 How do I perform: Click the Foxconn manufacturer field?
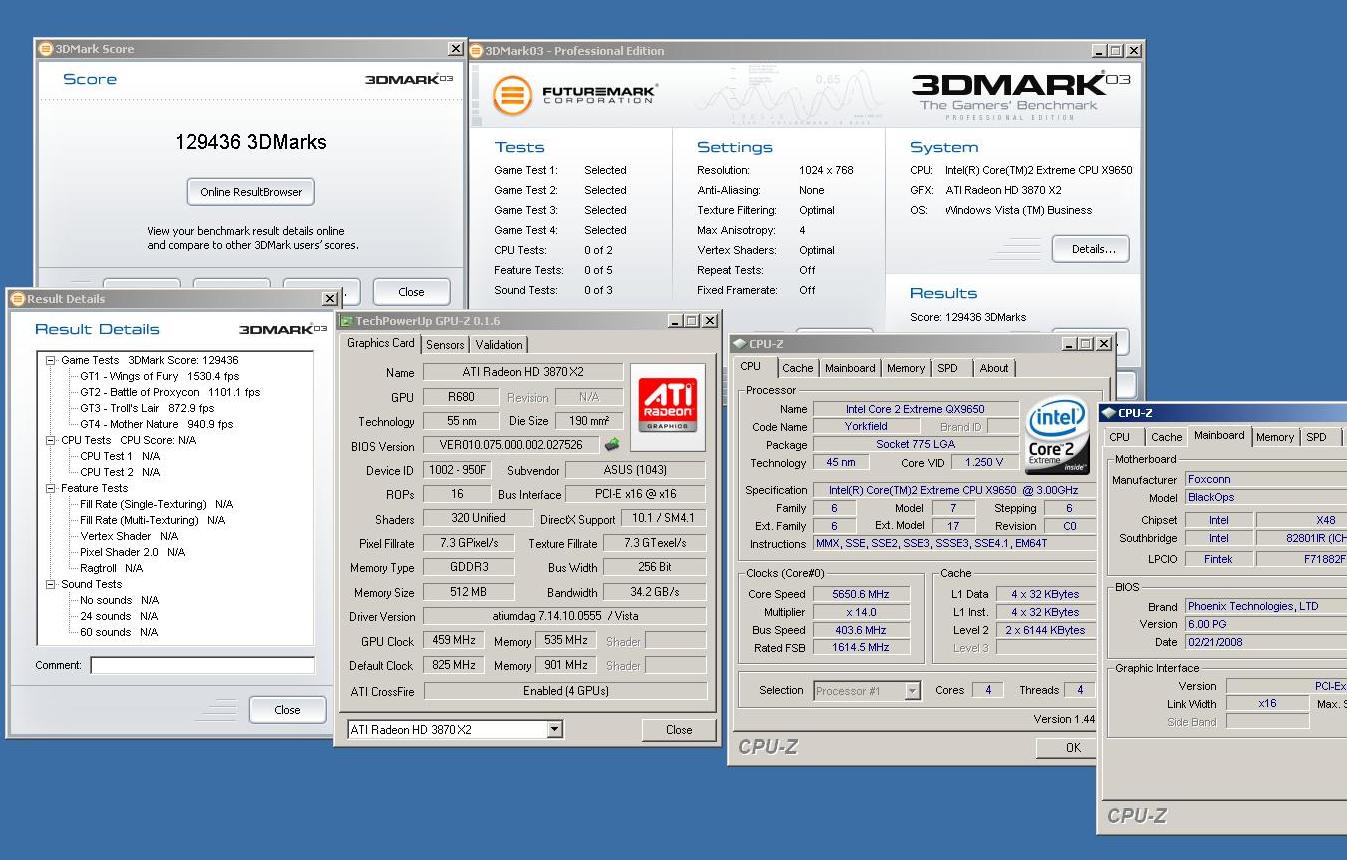pos(1266,479)
